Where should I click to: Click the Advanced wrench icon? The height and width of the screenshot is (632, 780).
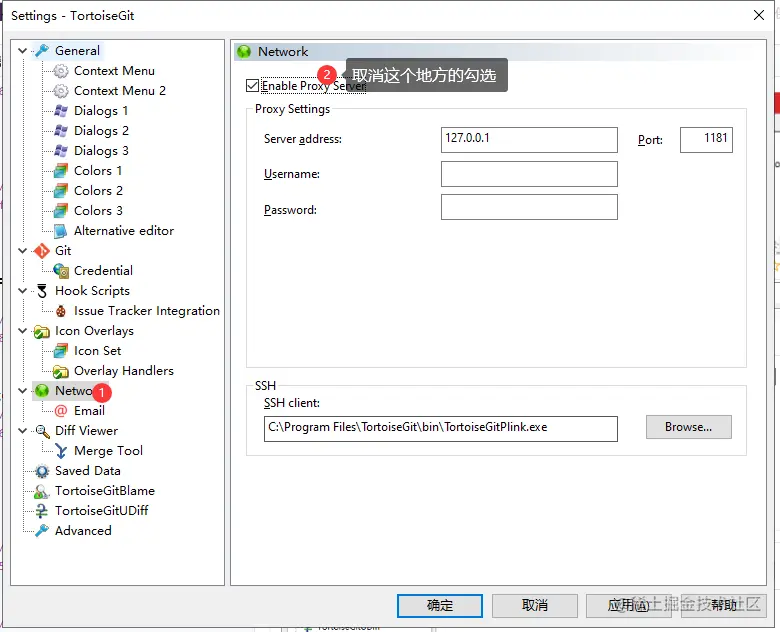(42, 531)
